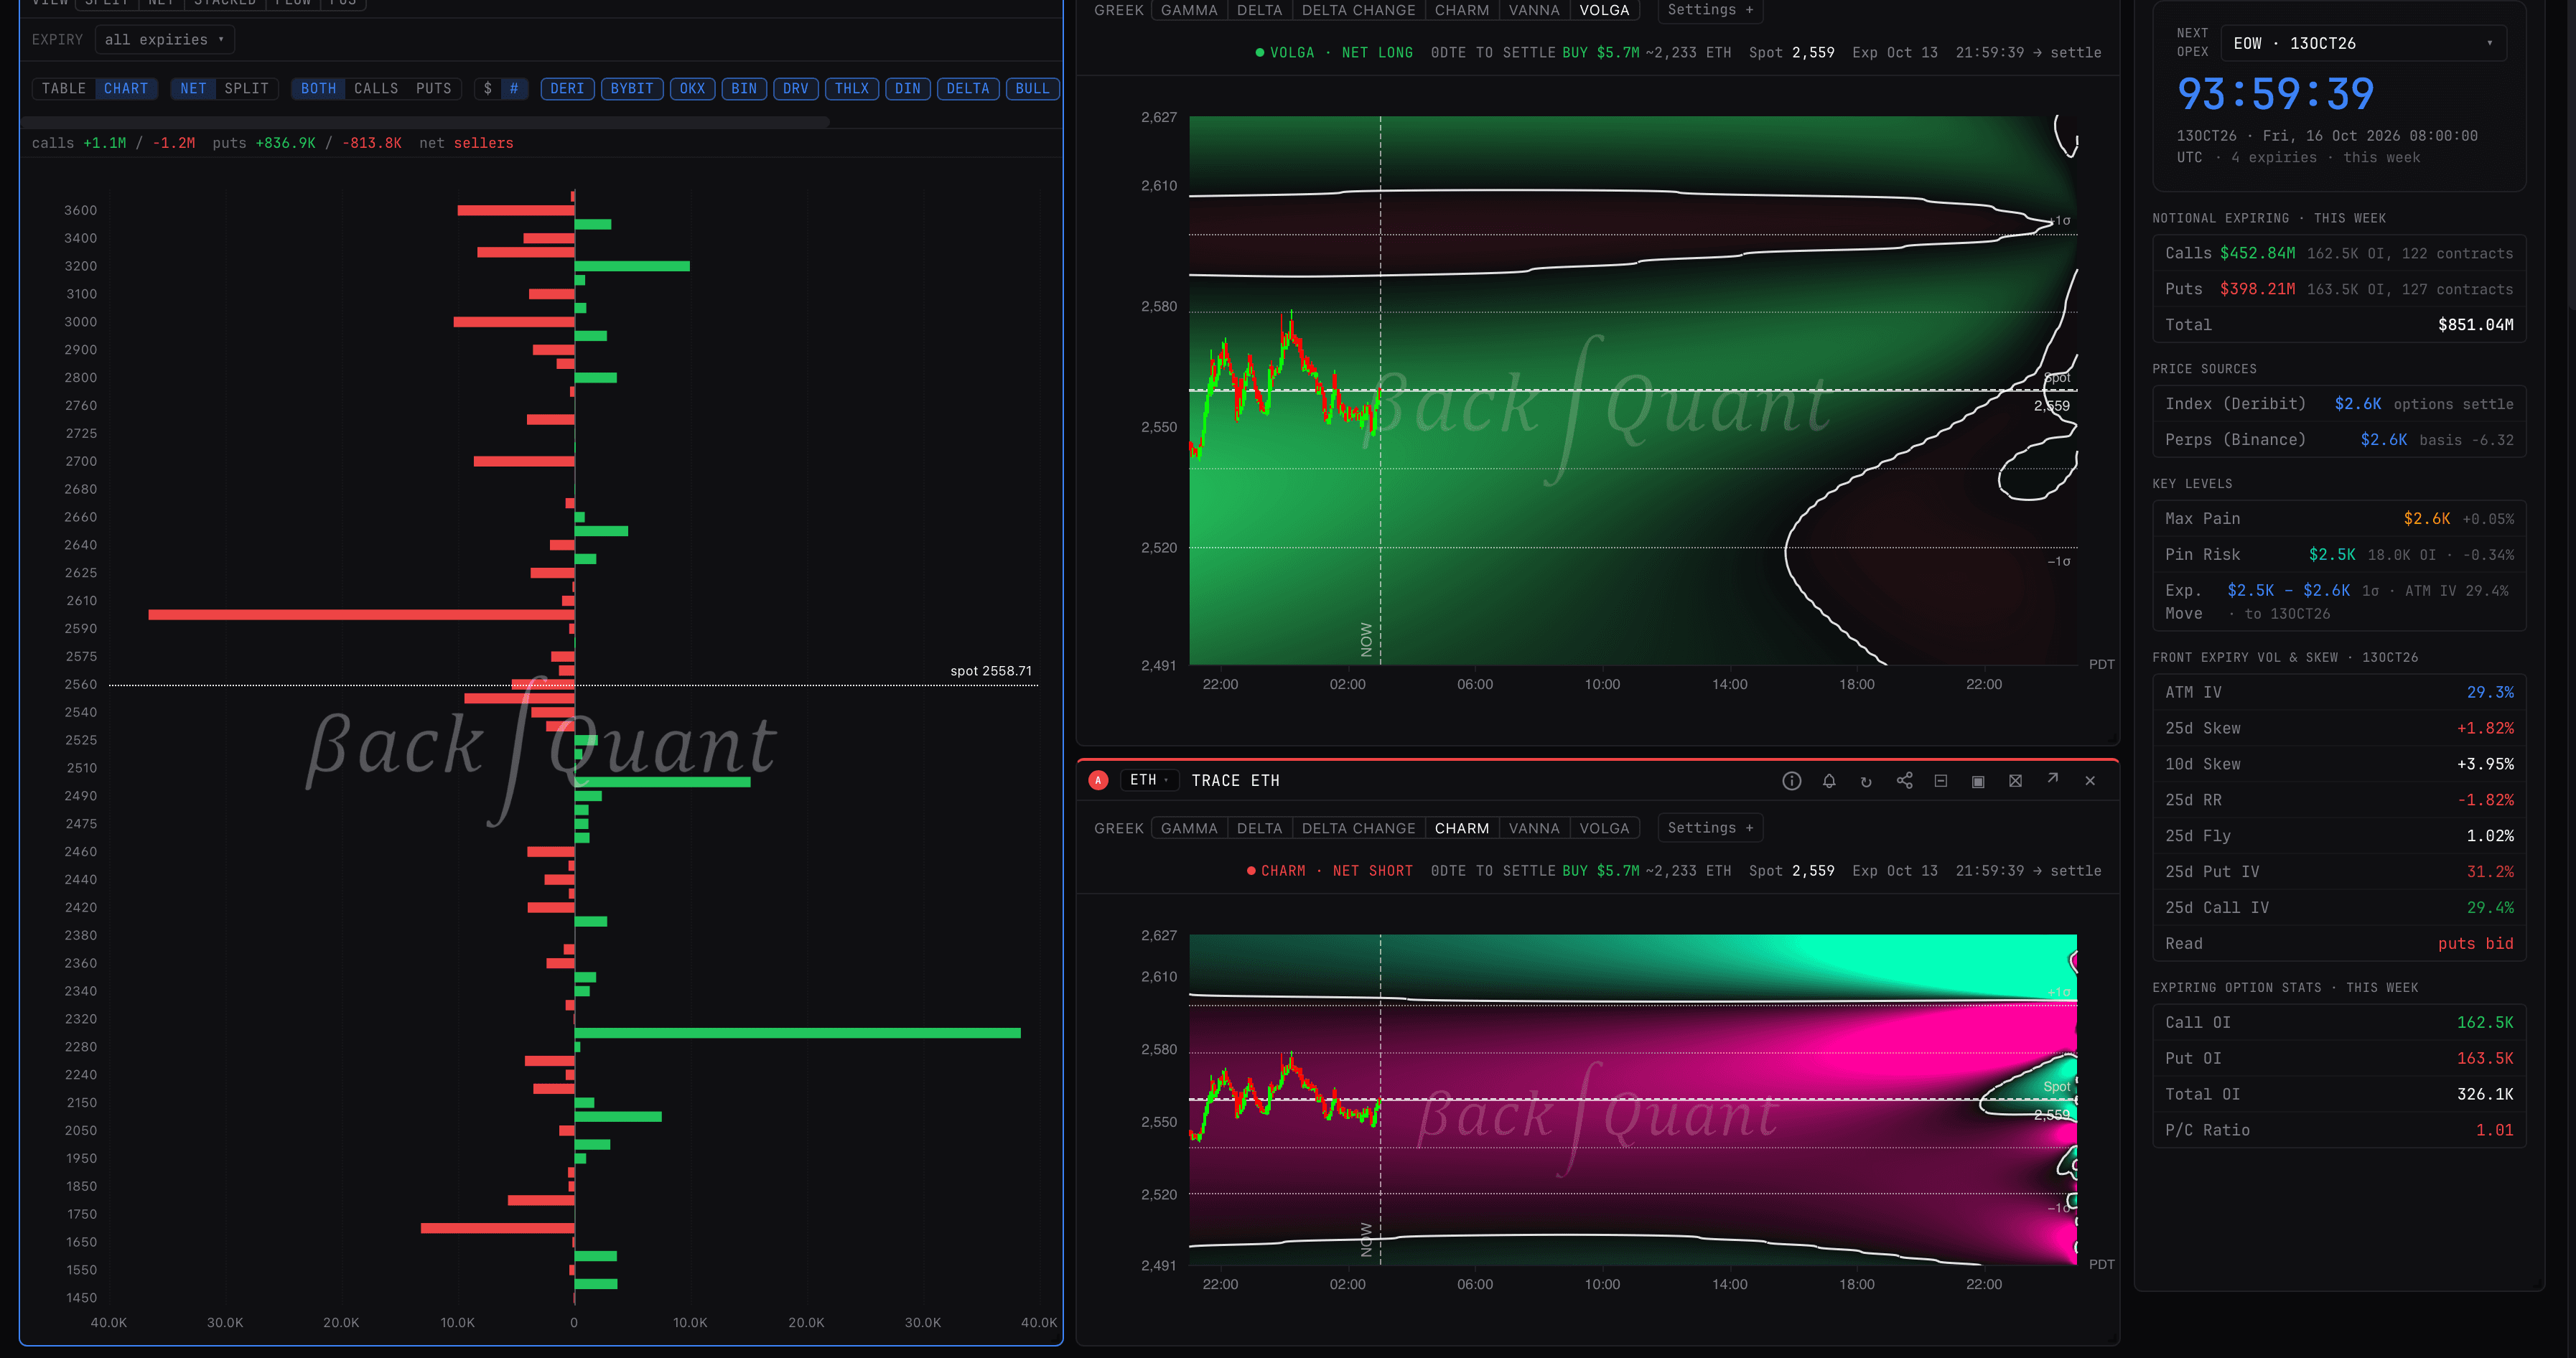The height and width of the screenshot is (1358, 2576).
Task: Select VANNA tab in the upper panel
Action: coord(1534,10)
